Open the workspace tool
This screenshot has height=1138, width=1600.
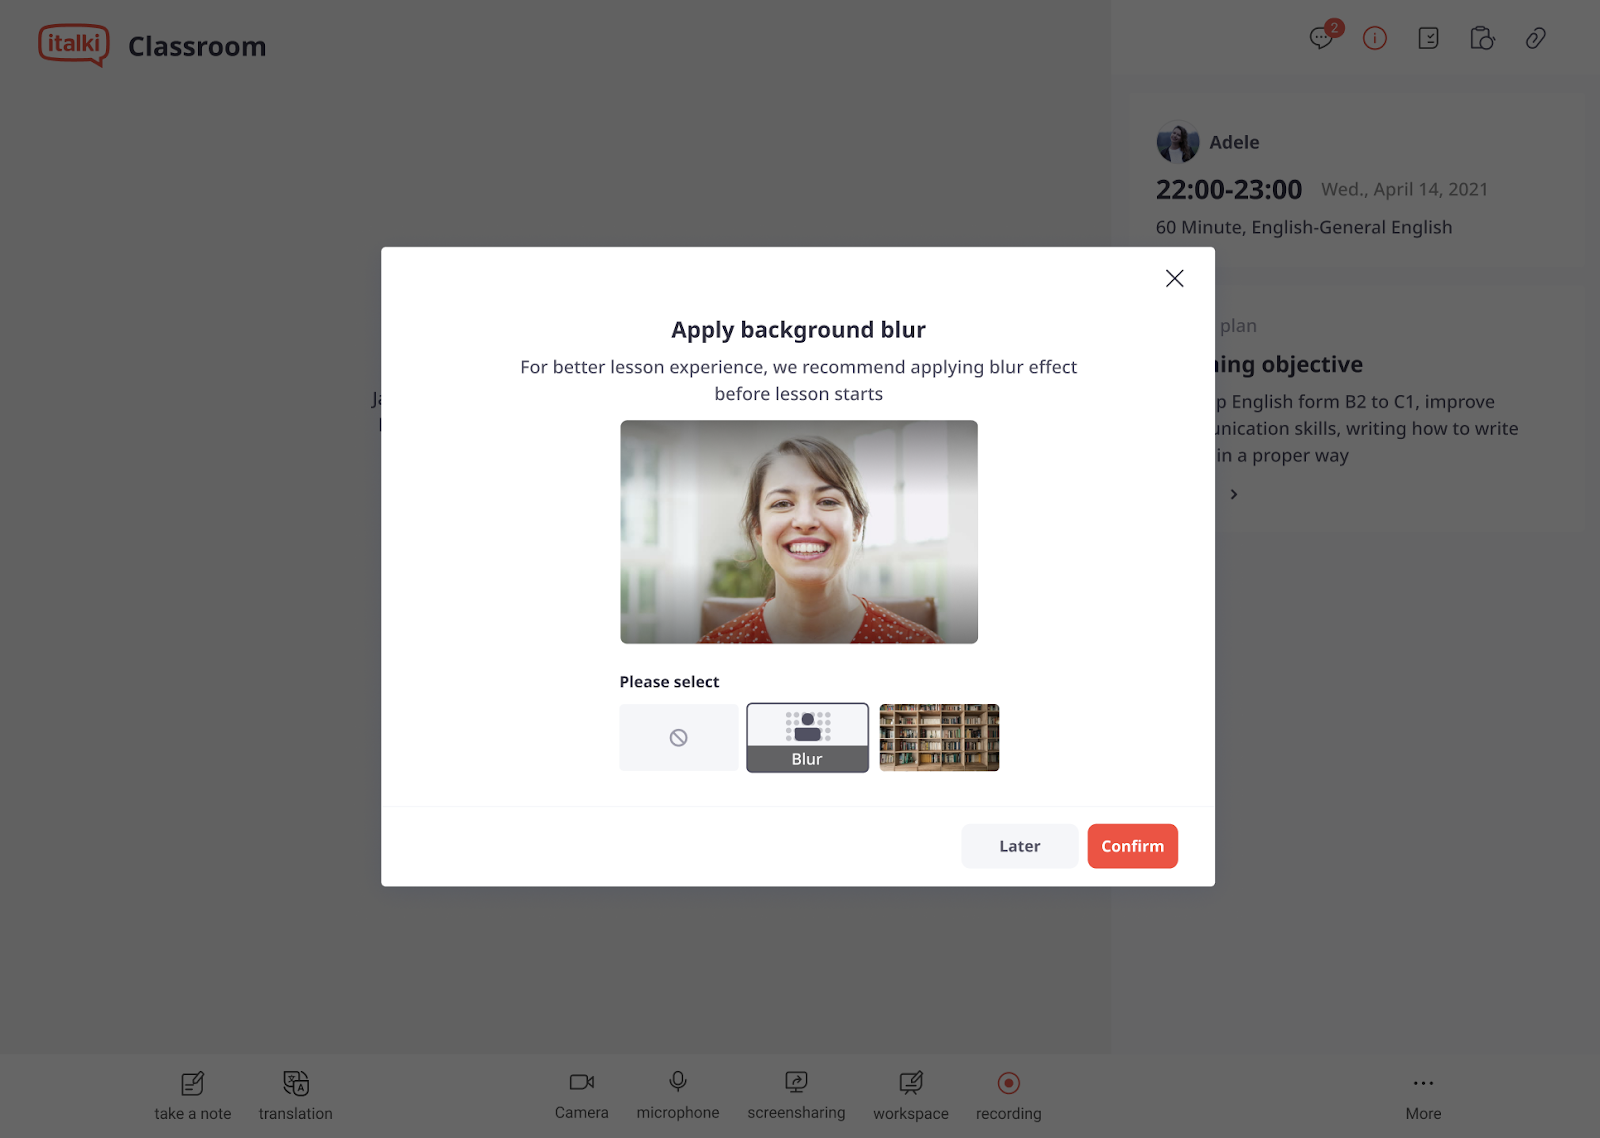click(911, 1096)
